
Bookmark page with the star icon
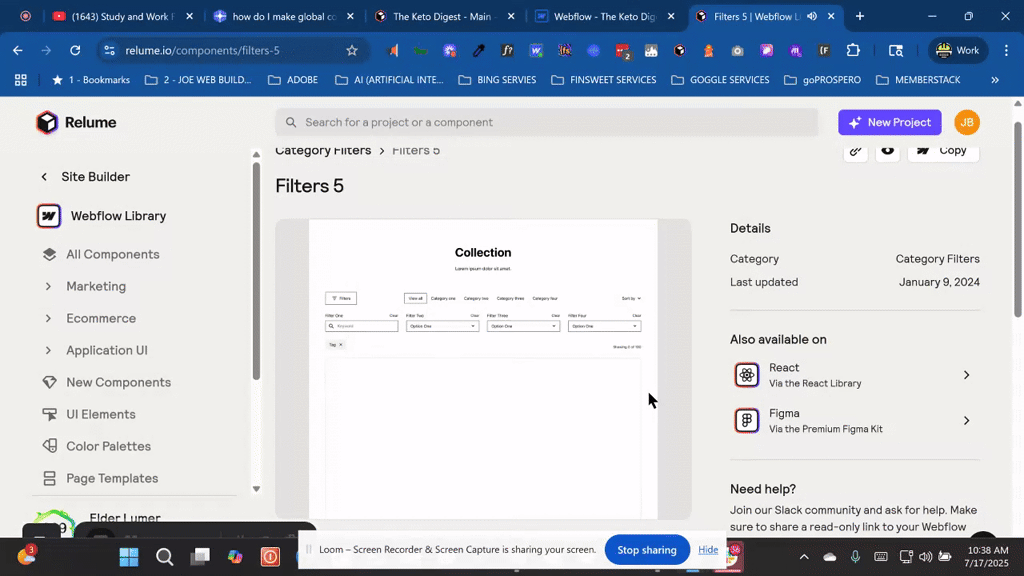tap(351, 50)
